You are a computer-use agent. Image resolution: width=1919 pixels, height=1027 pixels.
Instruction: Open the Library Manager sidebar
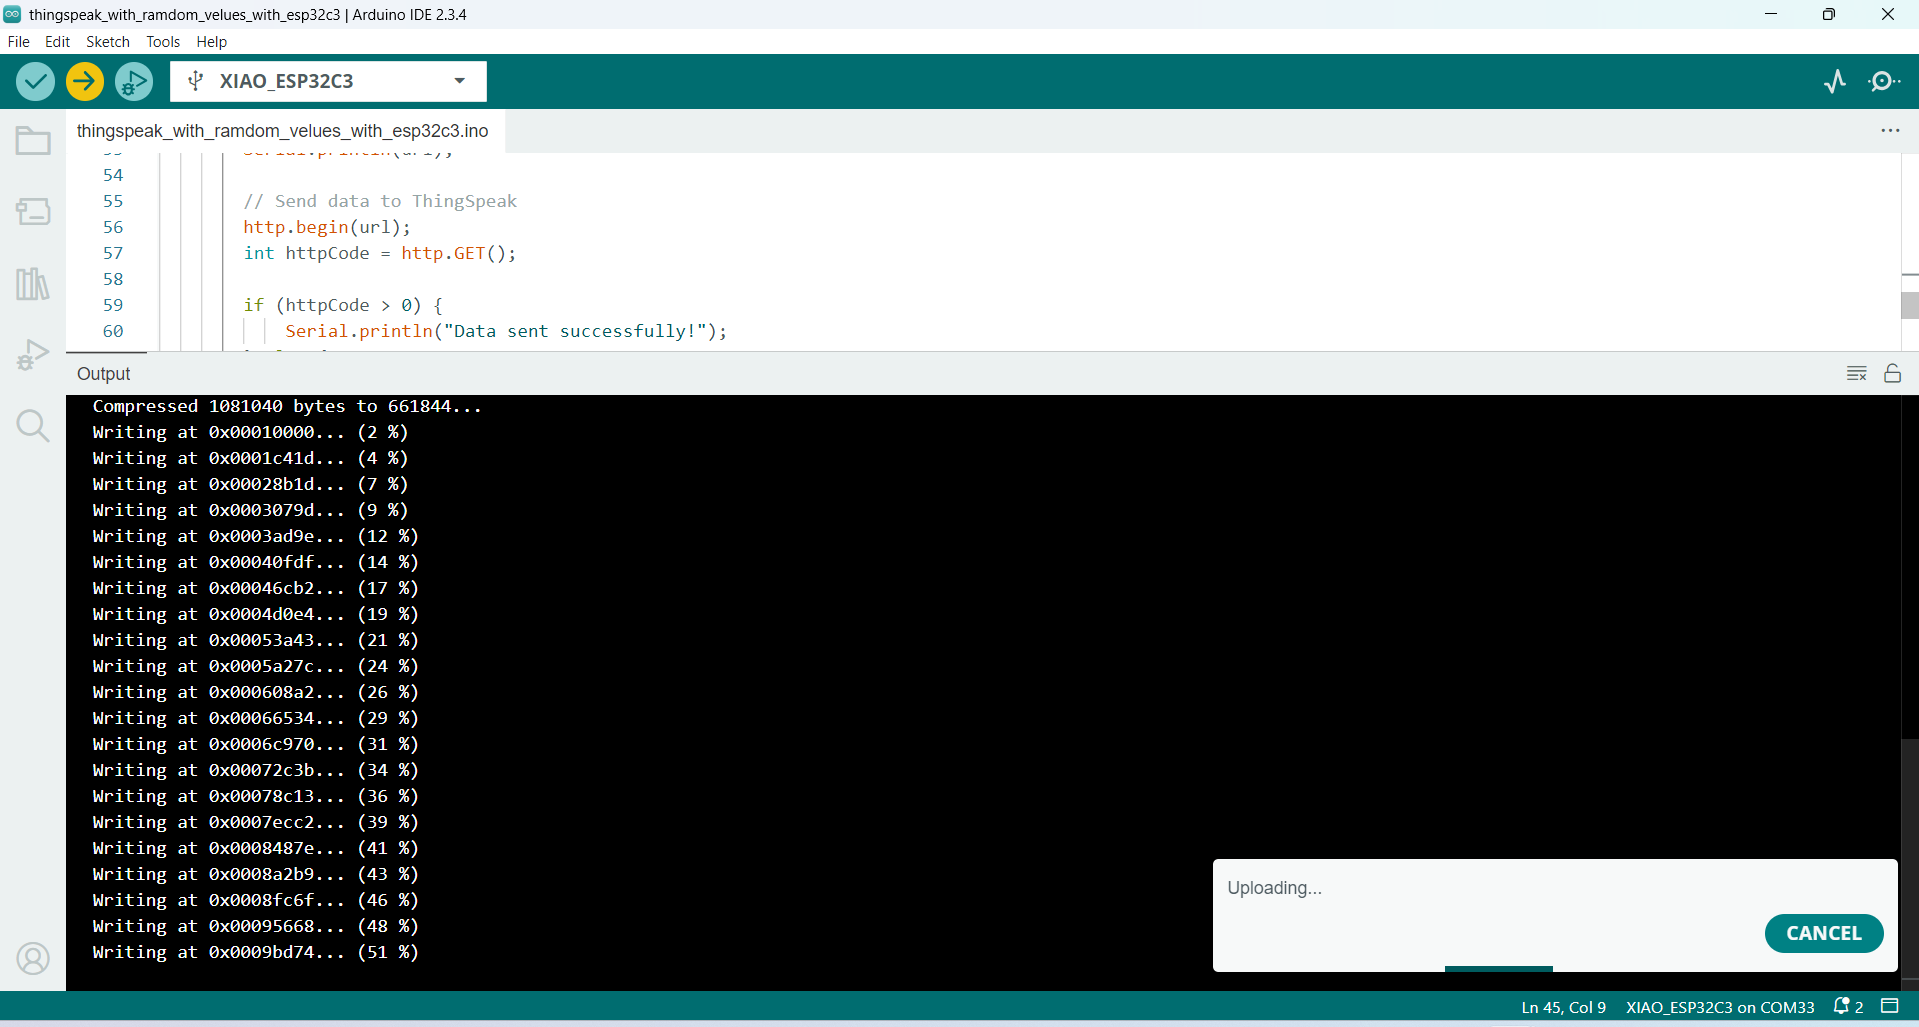tap(33, 284)
